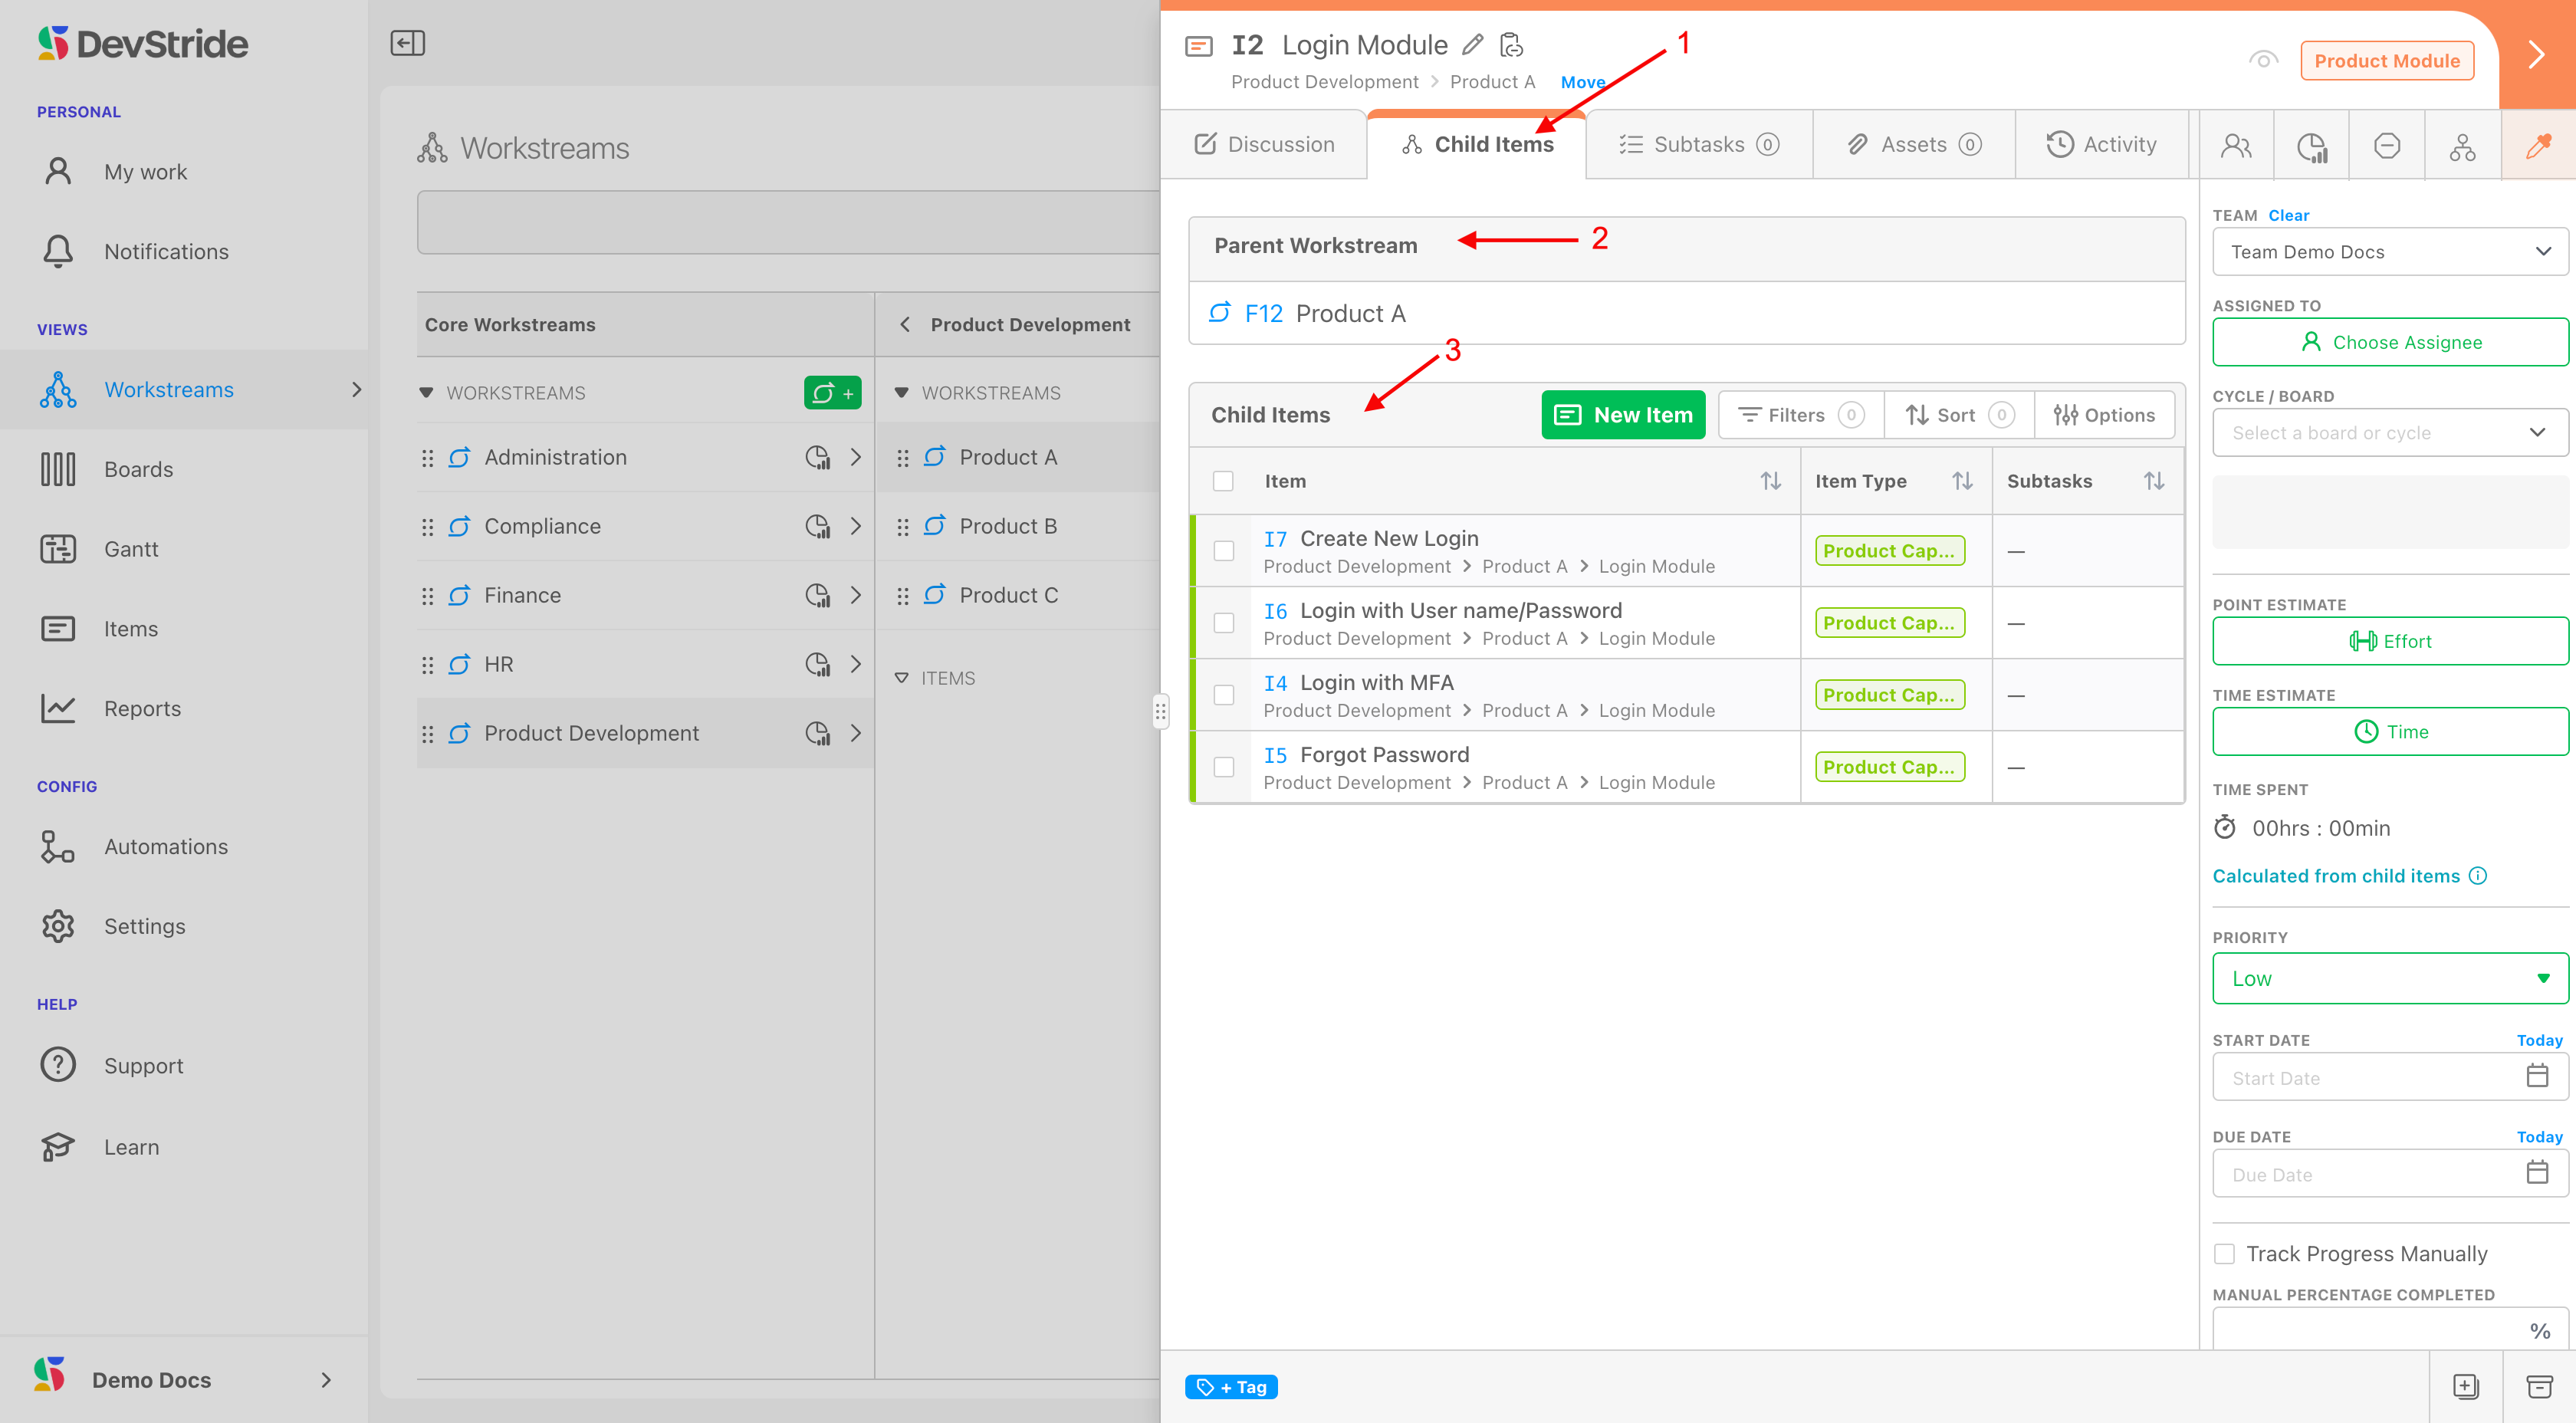Open the hierarchy tree icon tab
Screen dimensions: 2576x1423
(2462, 146)
